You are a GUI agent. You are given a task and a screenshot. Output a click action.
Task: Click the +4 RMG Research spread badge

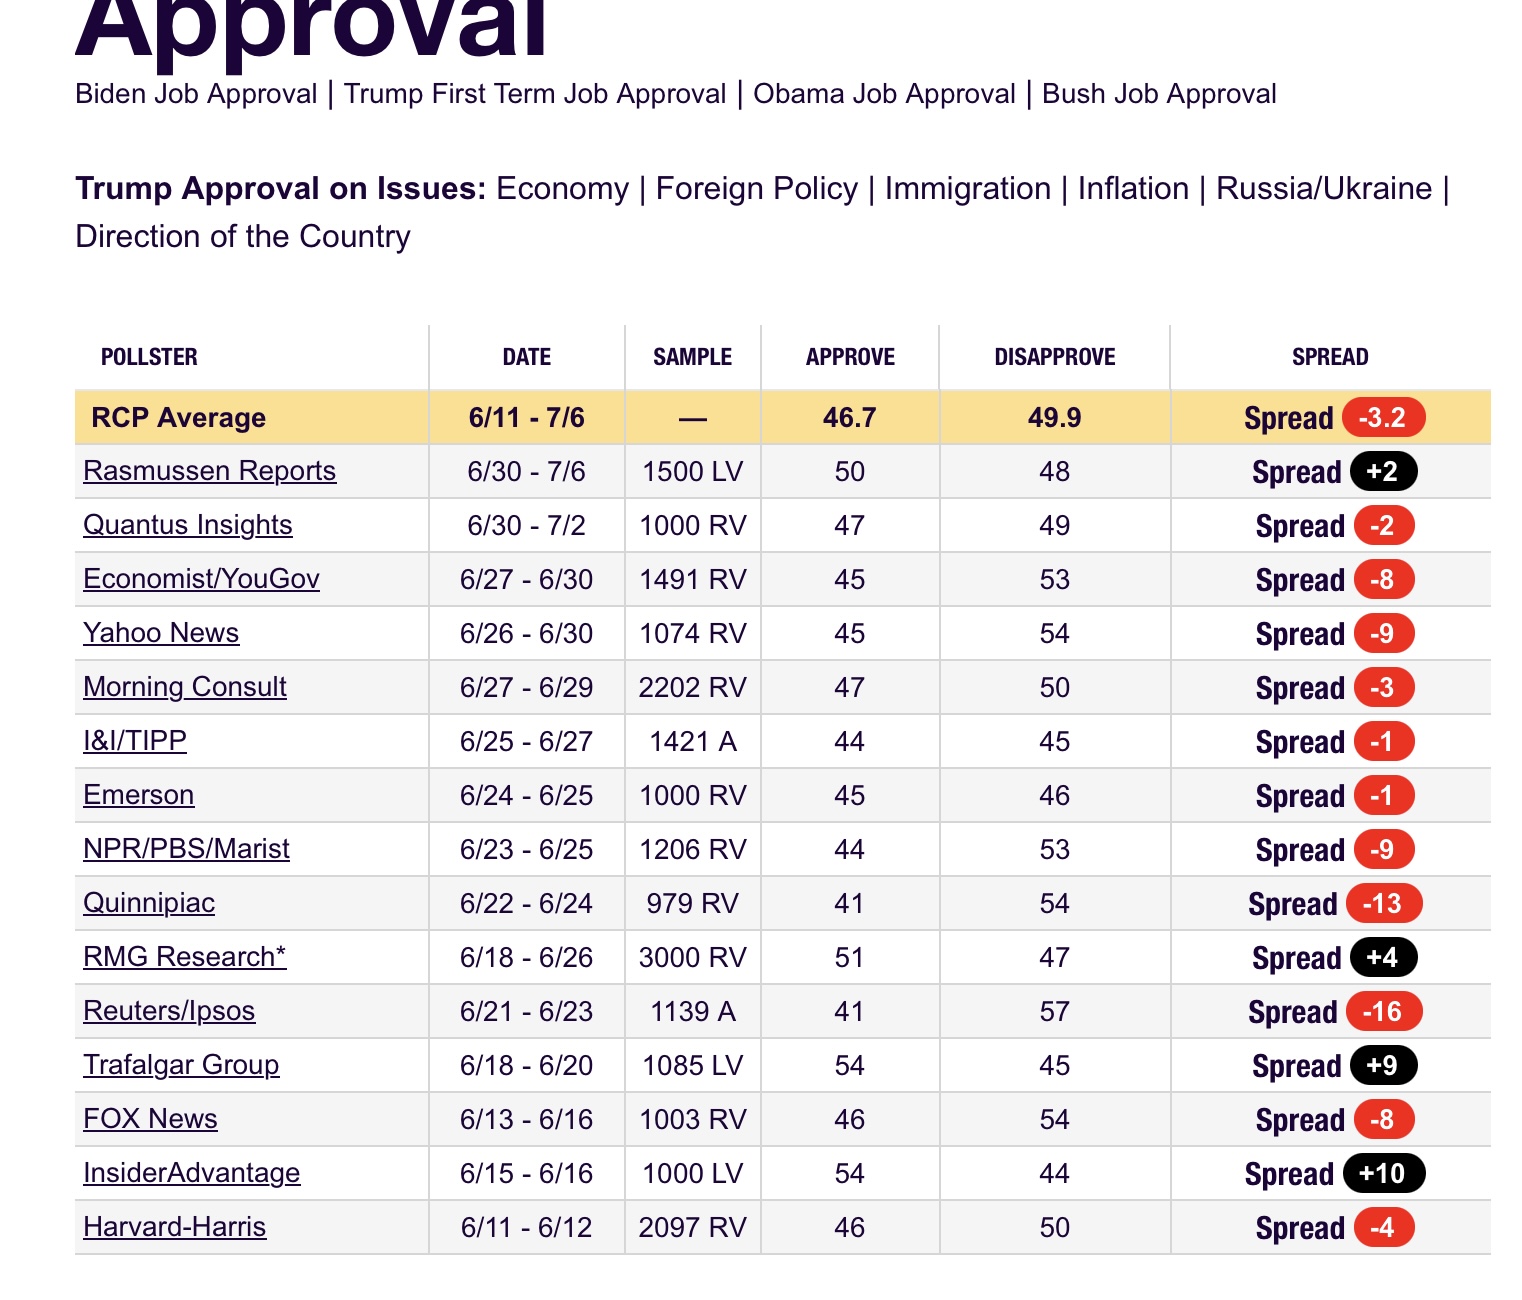(1383, 957)
